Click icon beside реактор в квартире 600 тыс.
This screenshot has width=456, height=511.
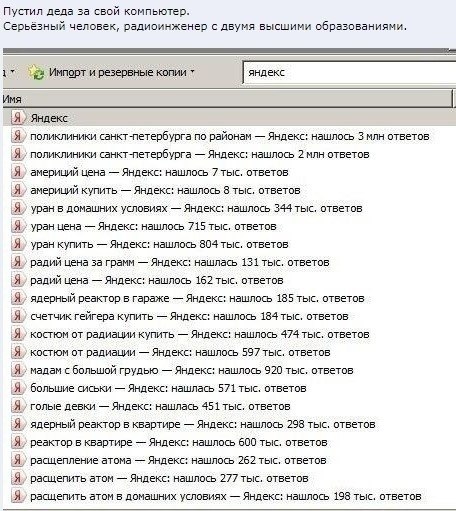coord(18,442)
